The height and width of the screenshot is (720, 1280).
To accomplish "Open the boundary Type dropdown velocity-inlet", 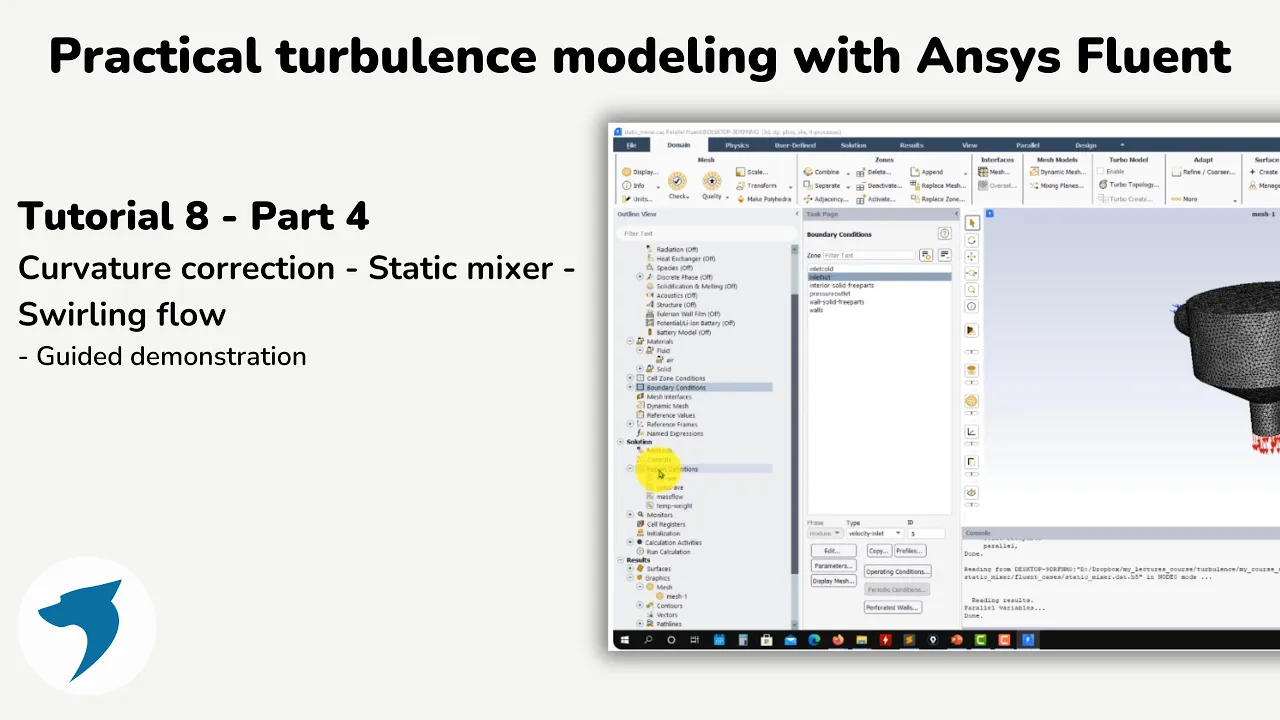I will tap(875, 534).
